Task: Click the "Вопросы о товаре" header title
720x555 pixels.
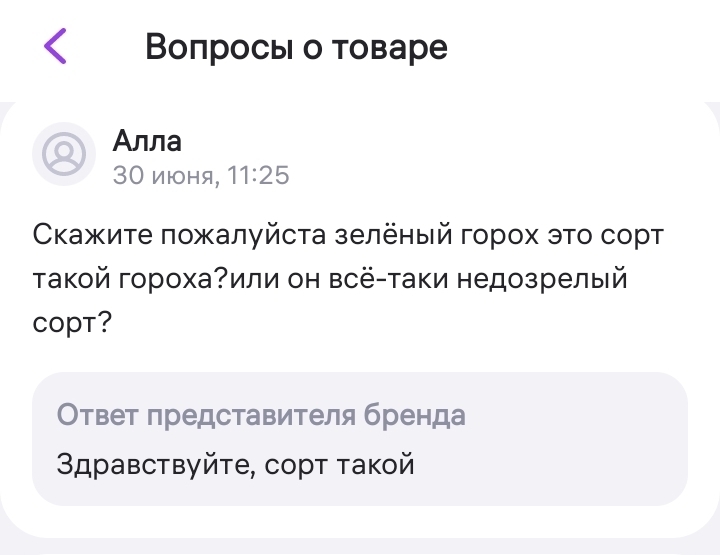Action: pos(296,47)
